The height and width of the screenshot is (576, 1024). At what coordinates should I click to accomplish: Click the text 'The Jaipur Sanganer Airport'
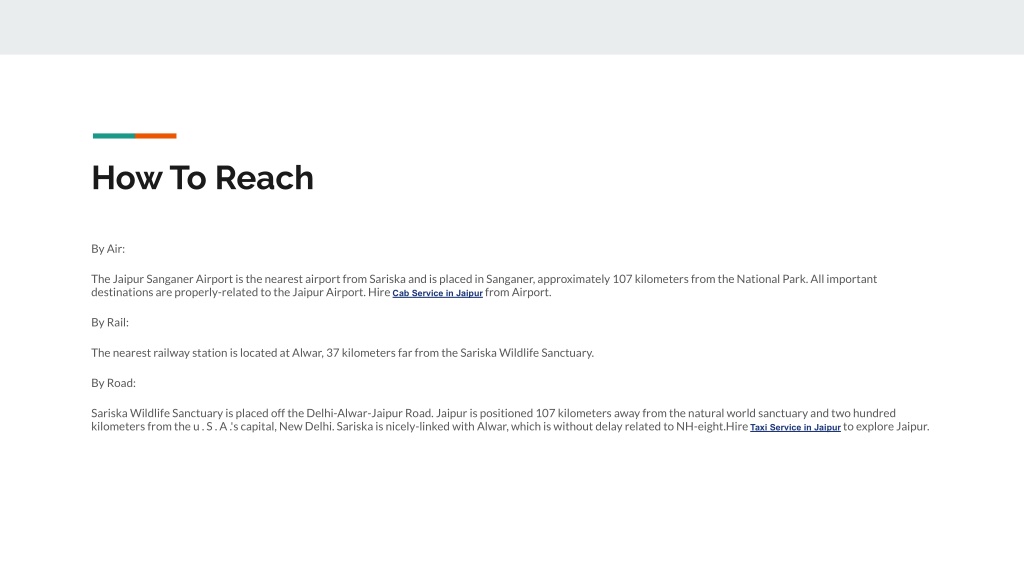point(162,279)
